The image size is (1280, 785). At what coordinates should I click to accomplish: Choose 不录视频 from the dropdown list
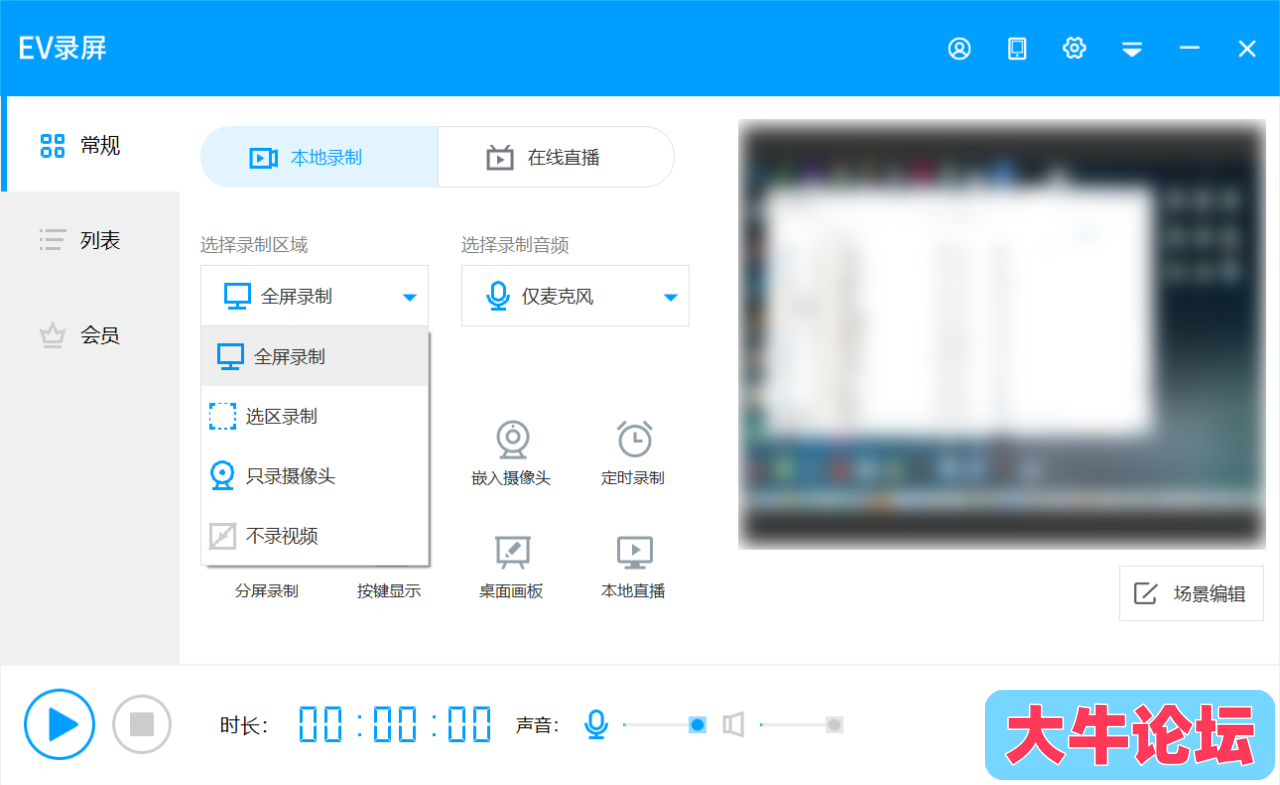pyautogui.click(x=315, y=536)
